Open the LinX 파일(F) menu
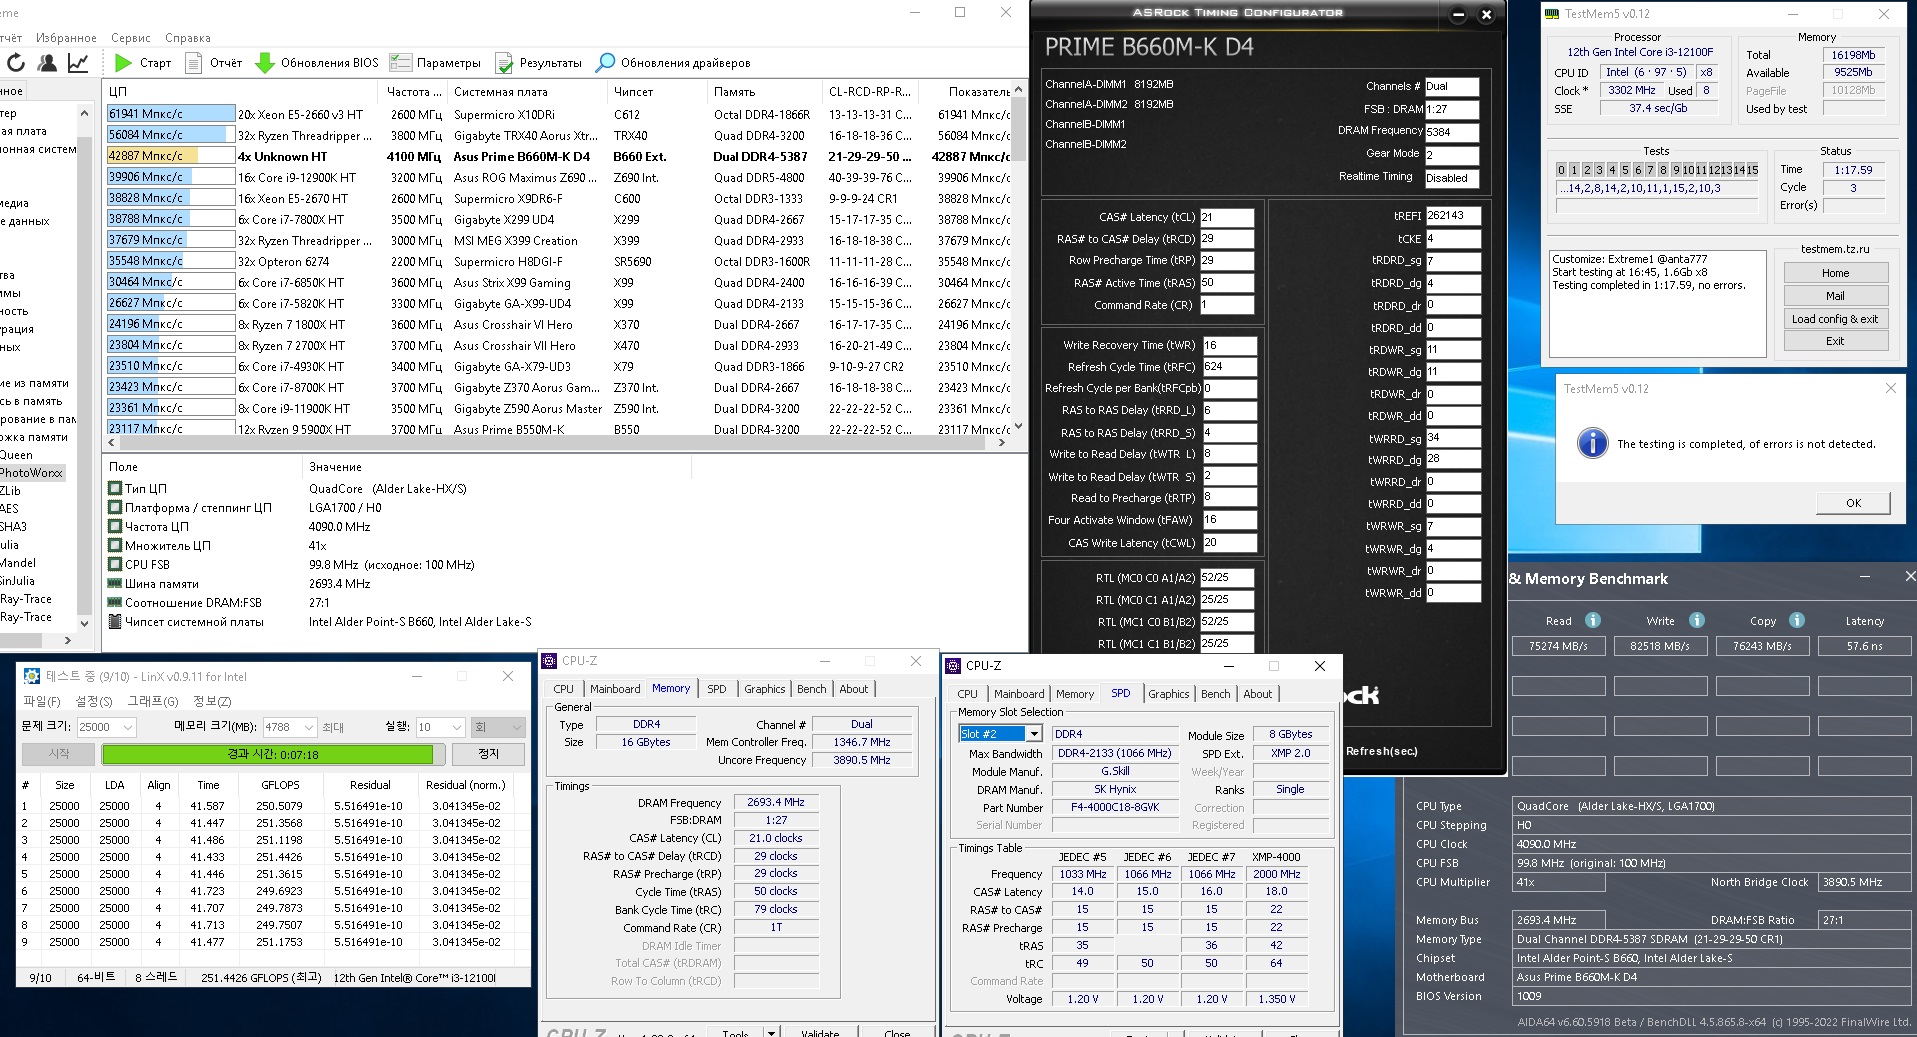This screenshot has height=1037, width=1917. click(42, 701)
